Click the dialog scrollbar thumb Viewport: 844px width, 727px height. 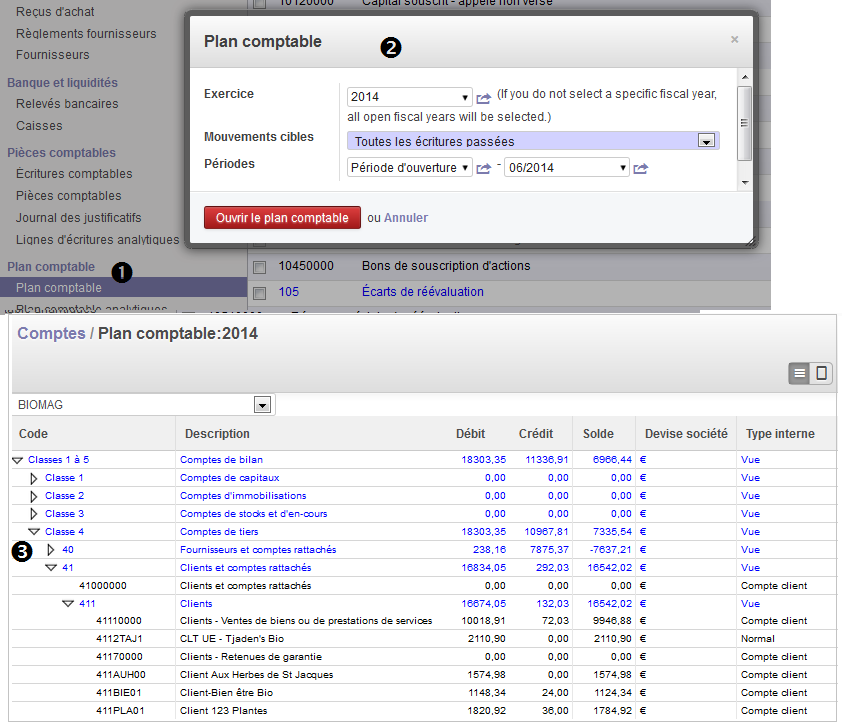point(744,123)
